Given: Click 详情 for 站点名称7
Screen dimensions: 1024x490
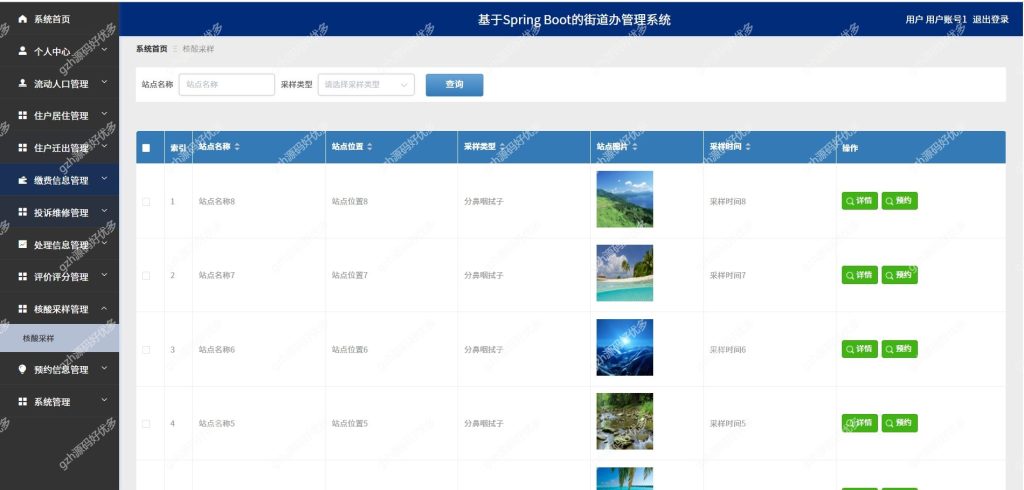Looking at the screenshot, I should click(859, 275).
